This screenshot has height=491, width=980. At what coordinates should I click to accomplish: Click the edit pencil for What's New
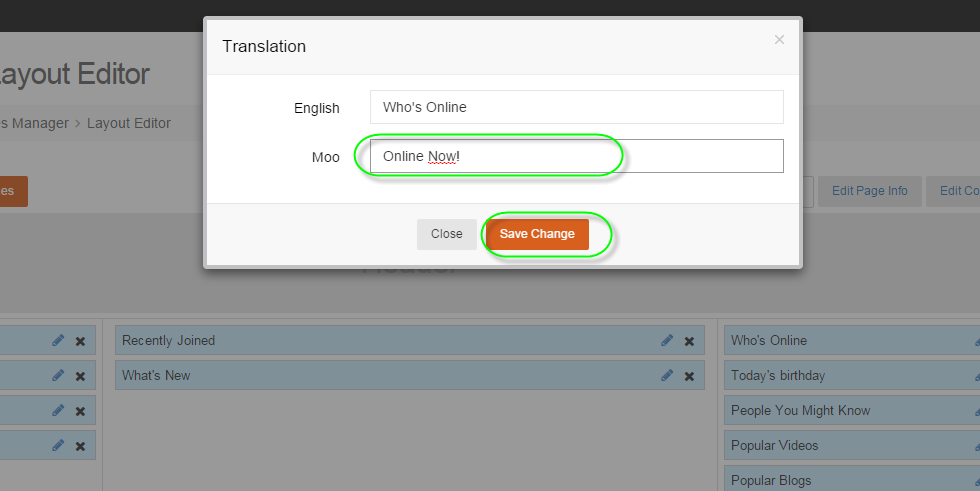coord(667,376)
